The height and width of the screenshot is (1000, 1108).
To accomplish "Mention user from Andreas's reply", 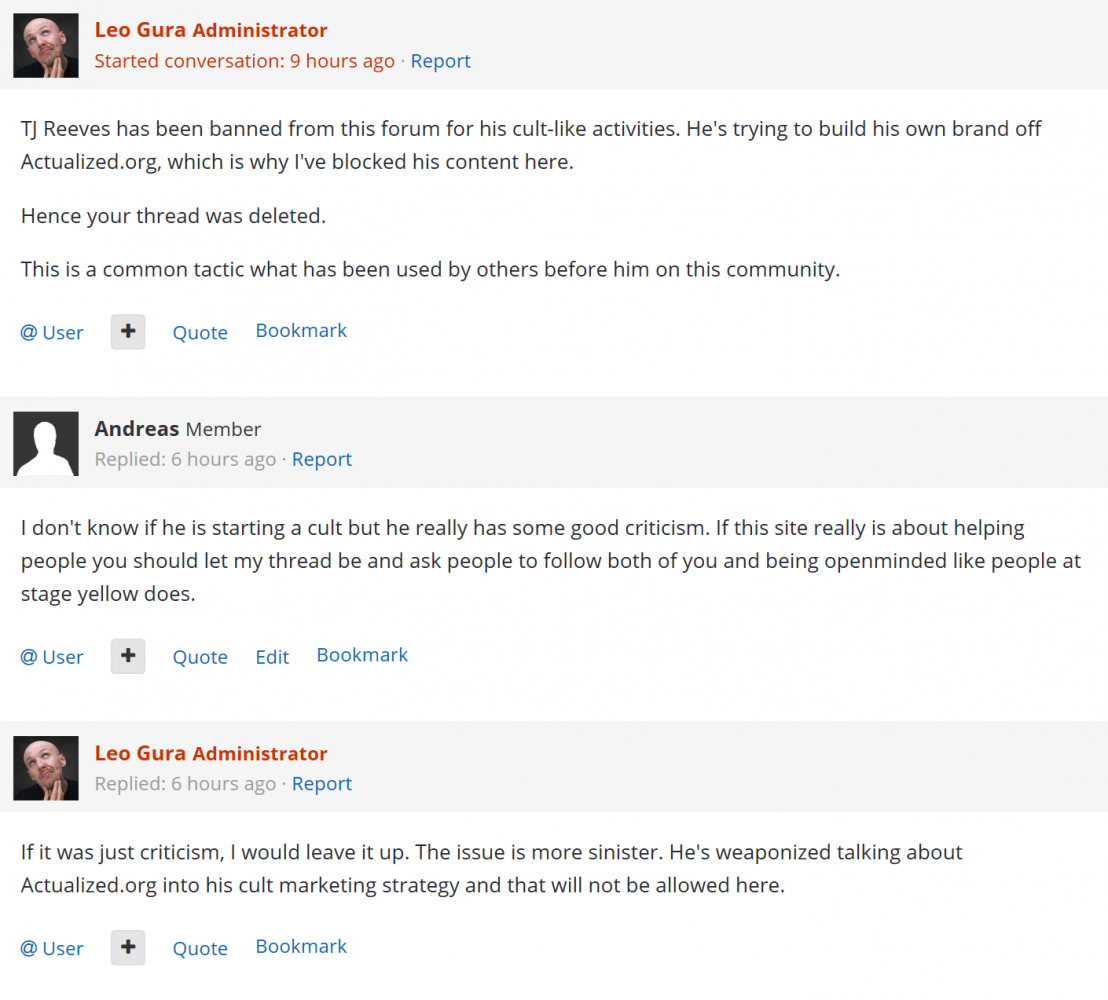I will (x=52, y=657).
